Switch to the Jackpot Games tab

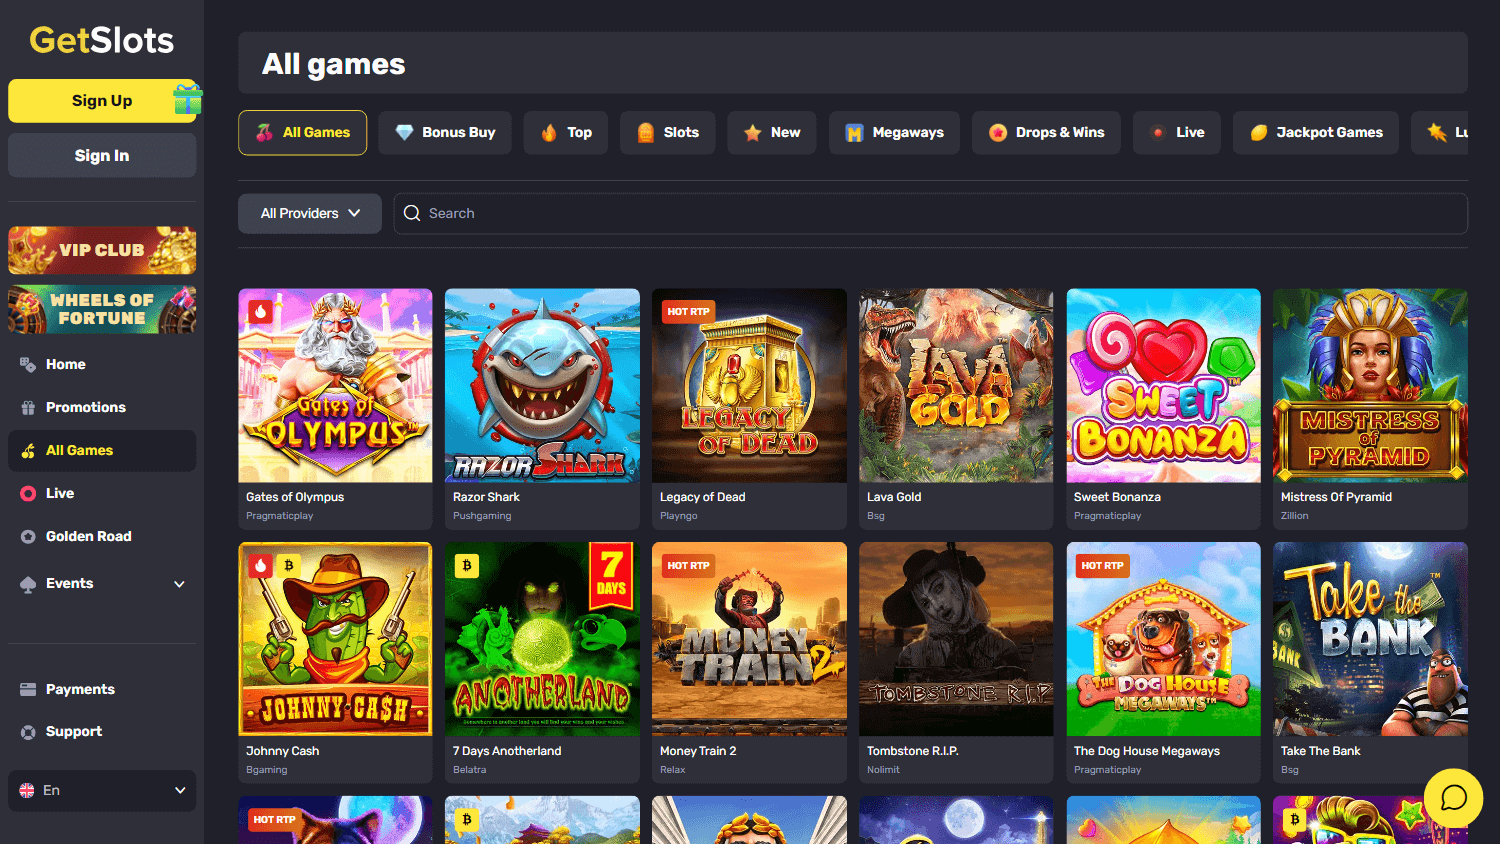pos(1316,132)
